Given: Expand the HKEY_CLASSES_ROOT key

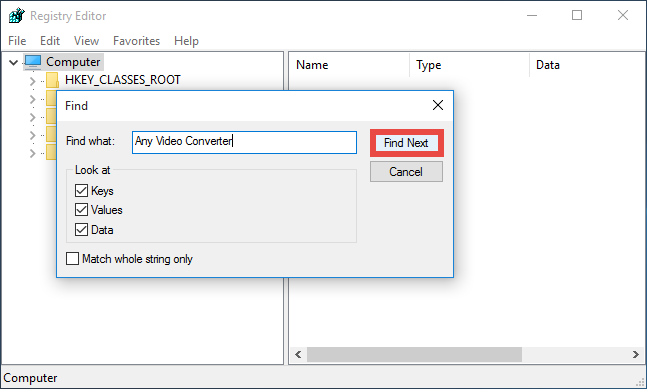Looking at the screenshot, I should pyautogui.click(x=33, y=81).
